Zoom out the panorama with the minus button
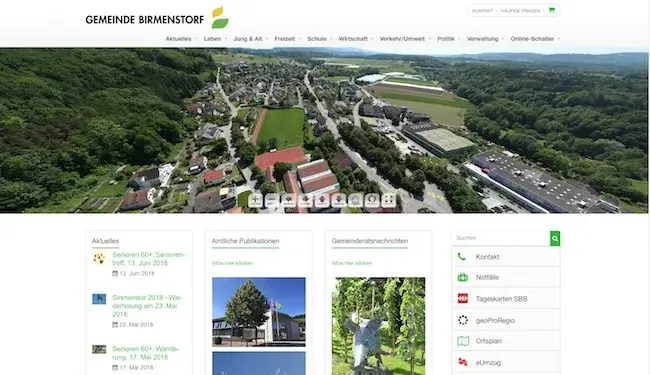This screenshot has width=650, height=375. [272, 200]
